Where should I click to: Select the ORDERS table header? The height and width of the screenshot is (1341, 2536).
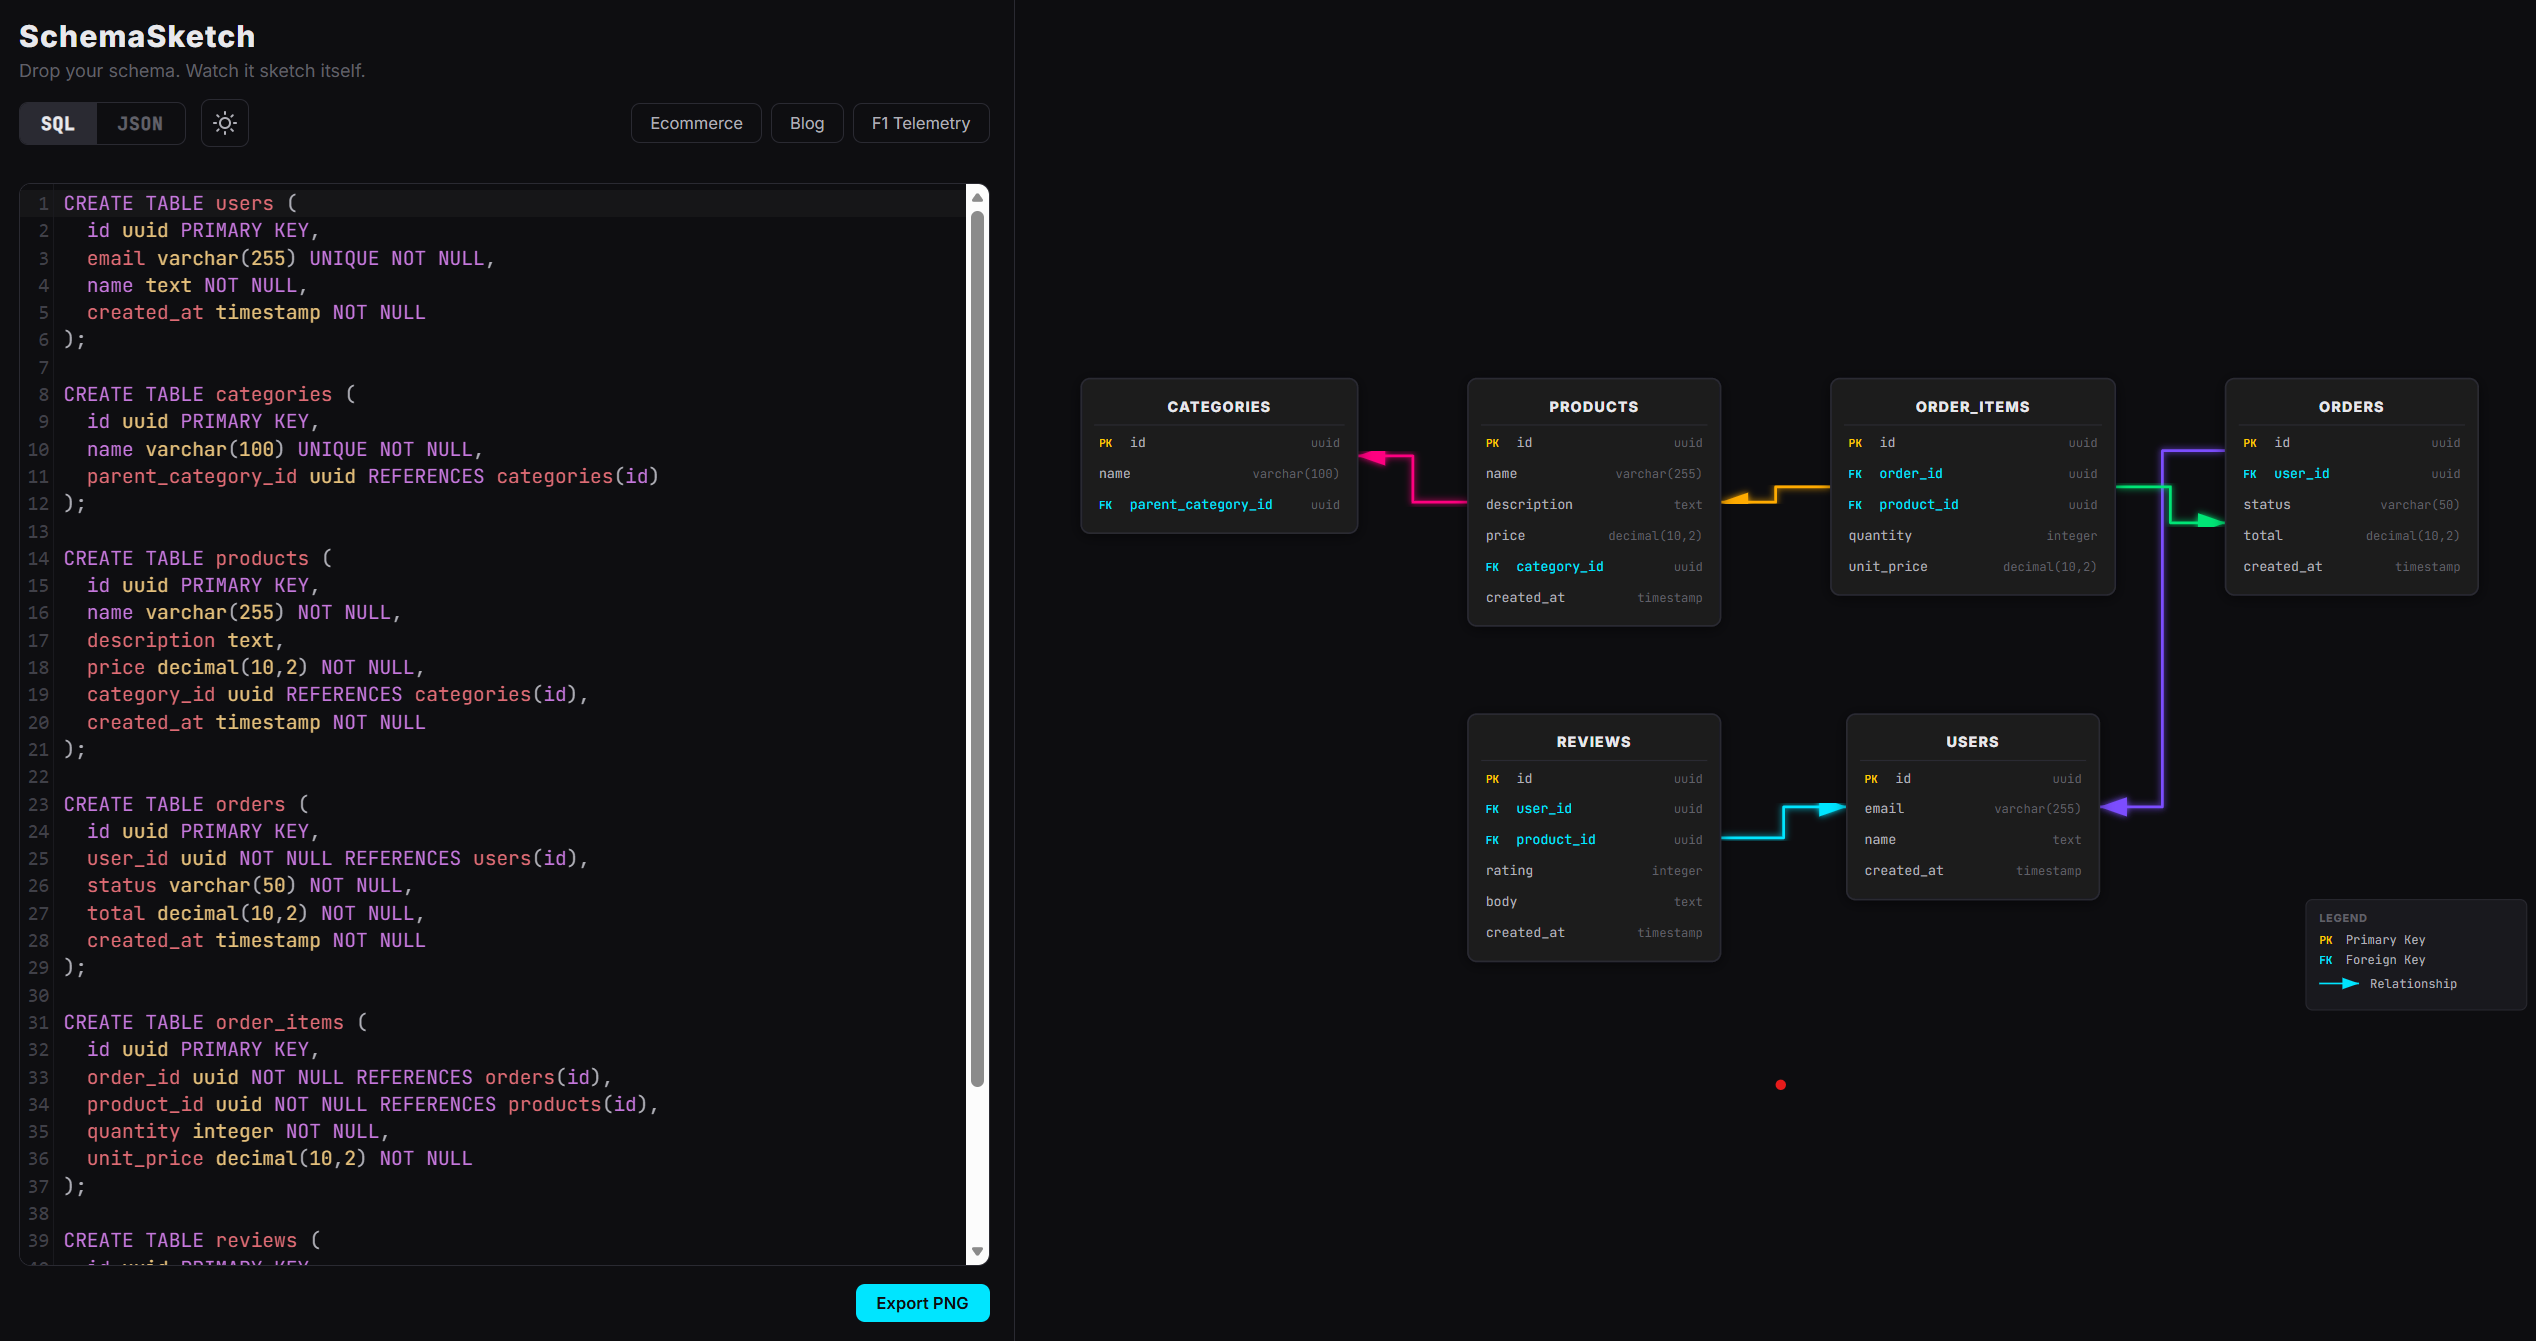coord(2351,407)
